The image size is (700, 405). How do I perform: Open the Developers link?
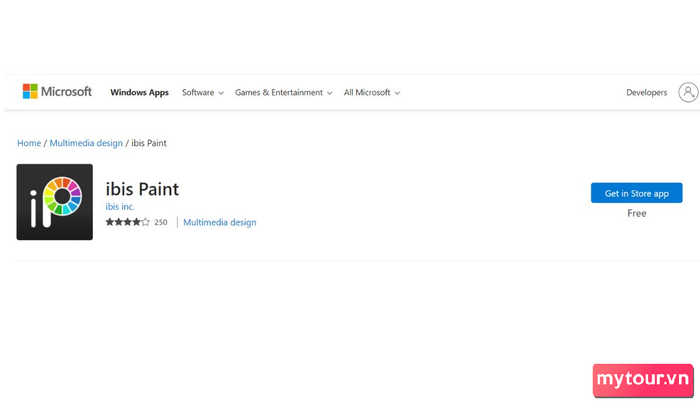[646, 92]
